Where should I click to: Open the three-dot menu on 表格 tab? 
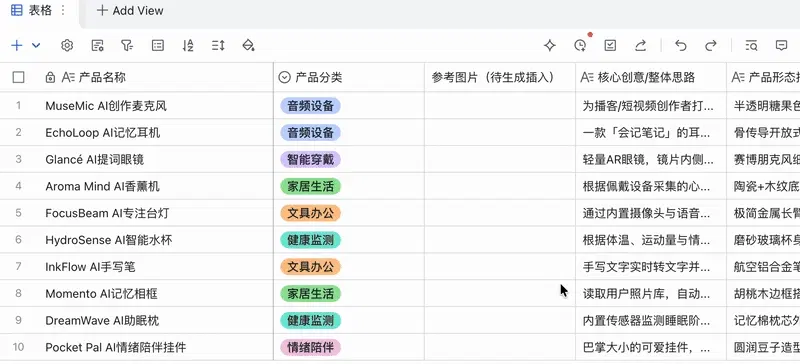click(63, 10)
